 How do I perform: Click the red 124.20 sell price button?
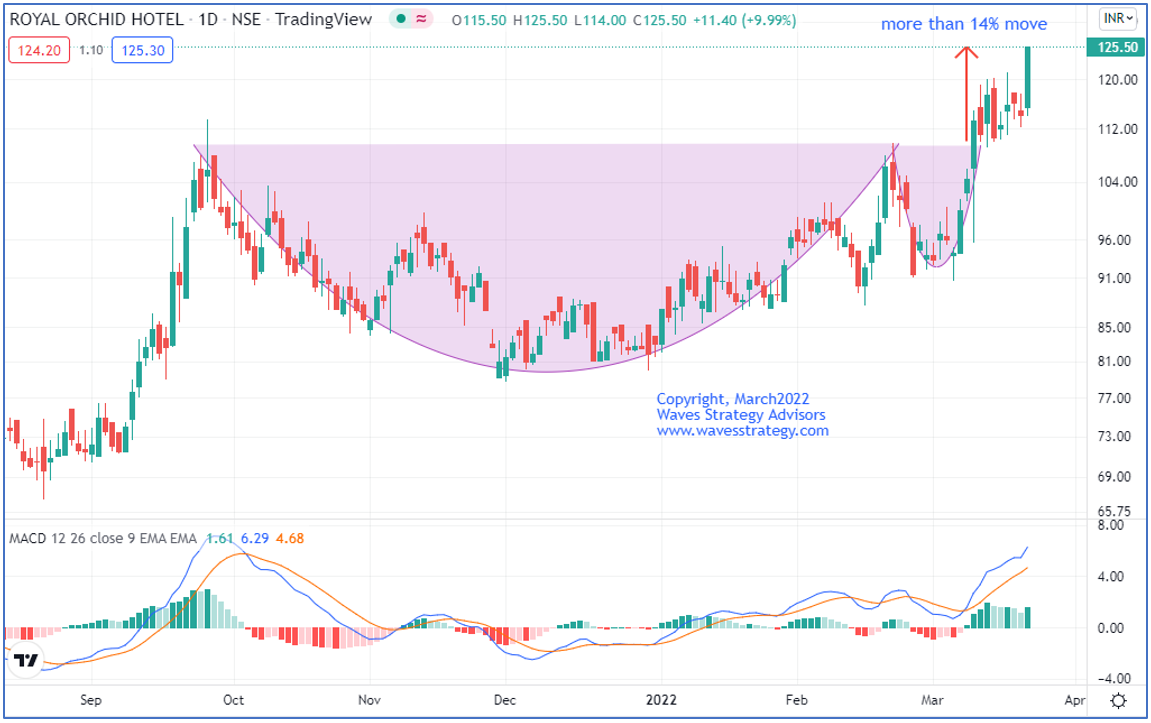coord(39,51)
